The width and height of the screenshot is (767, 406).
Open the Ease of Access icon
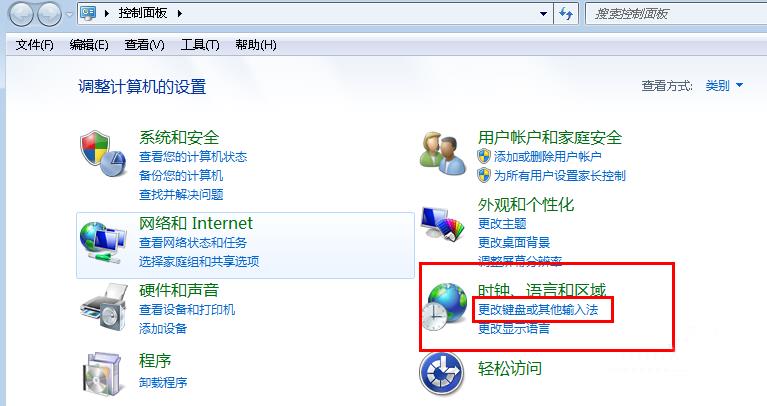pos(442,373)
